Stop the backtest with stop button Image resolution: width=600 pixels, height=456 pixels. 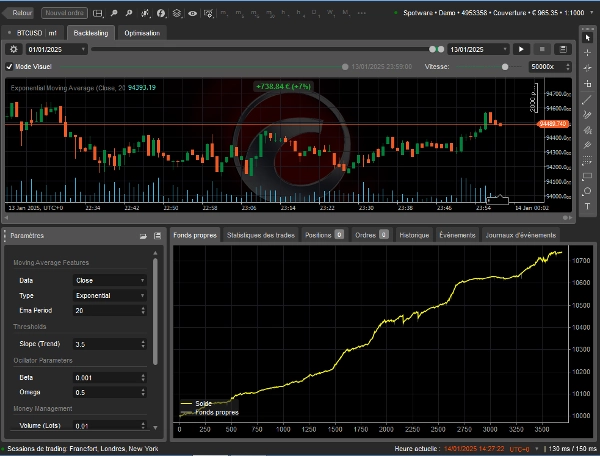click(542, 49)
